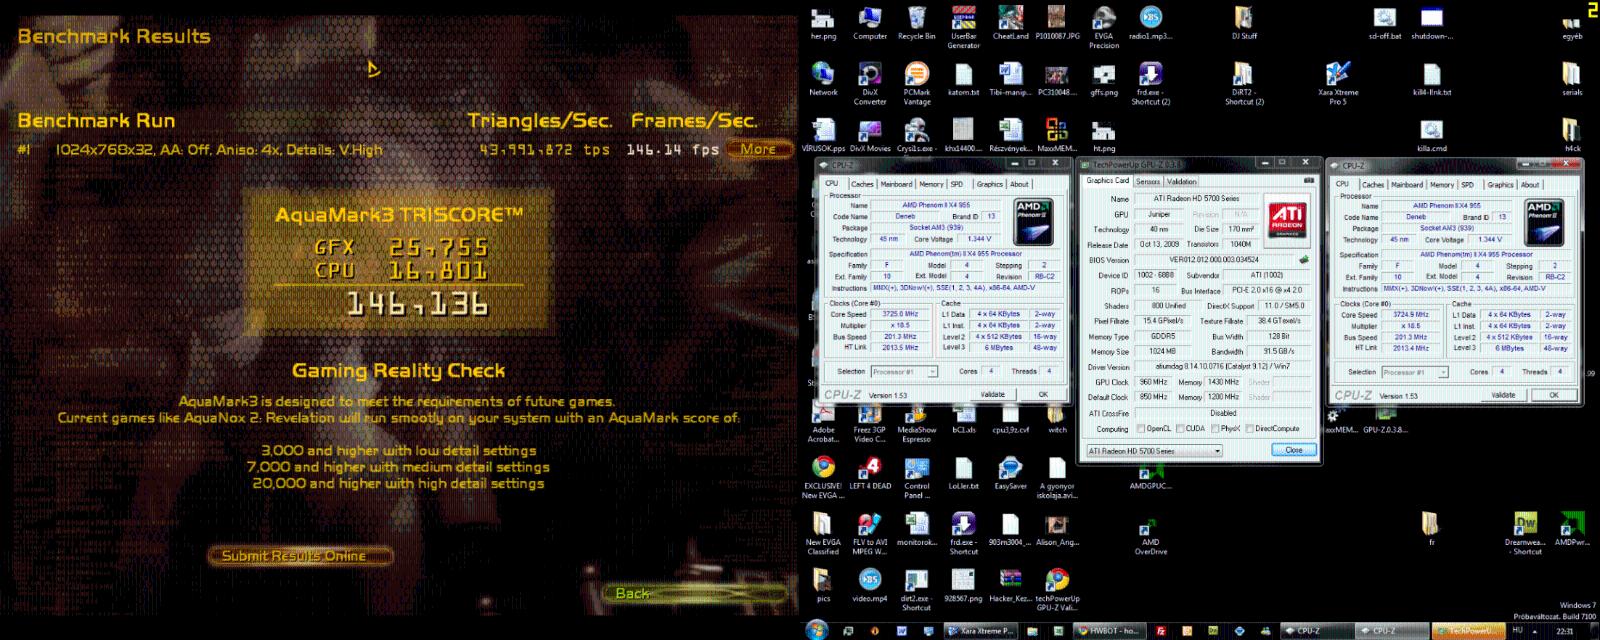Open PCMark Vantage shortcut

click(916, 83)
